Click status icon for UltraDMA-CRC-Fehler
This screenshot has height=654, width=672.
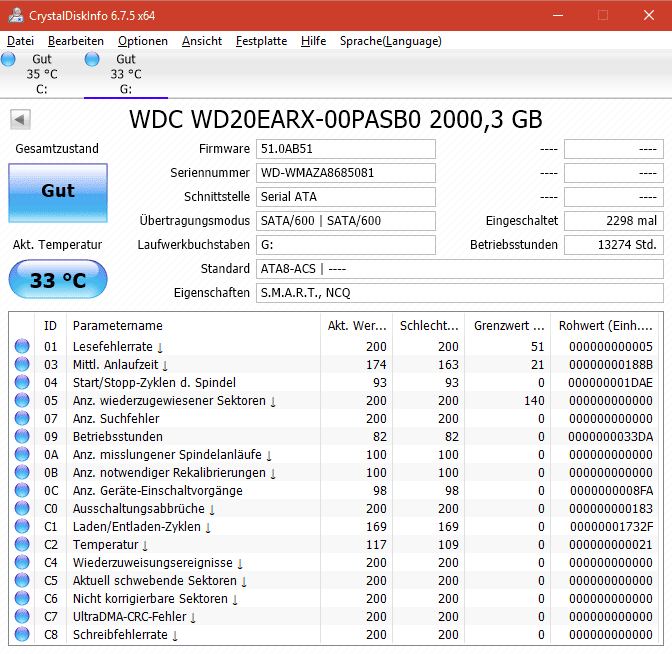pyautogui.click(x=22, y=616)
